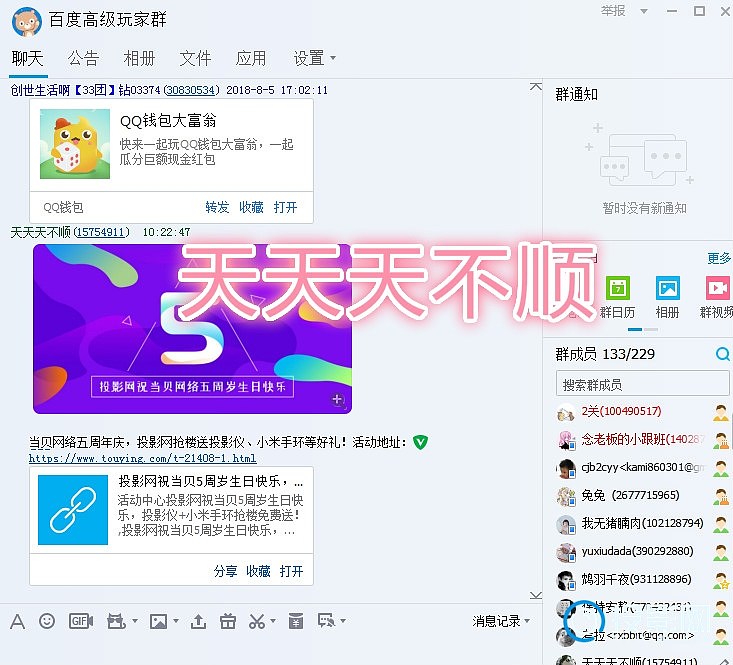
Task: Click the group avatar bear icon
Action: pyautogui.click(x=26, y=21)
